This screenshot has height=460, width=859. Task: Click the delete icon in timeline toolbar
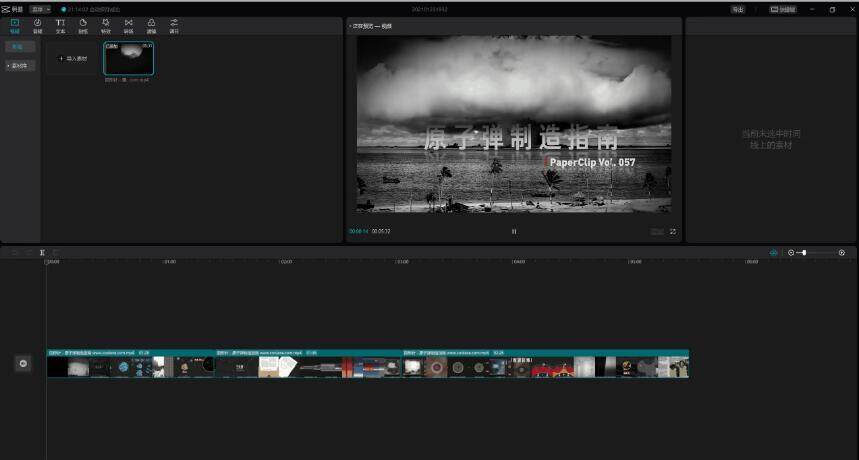[56, 252]
